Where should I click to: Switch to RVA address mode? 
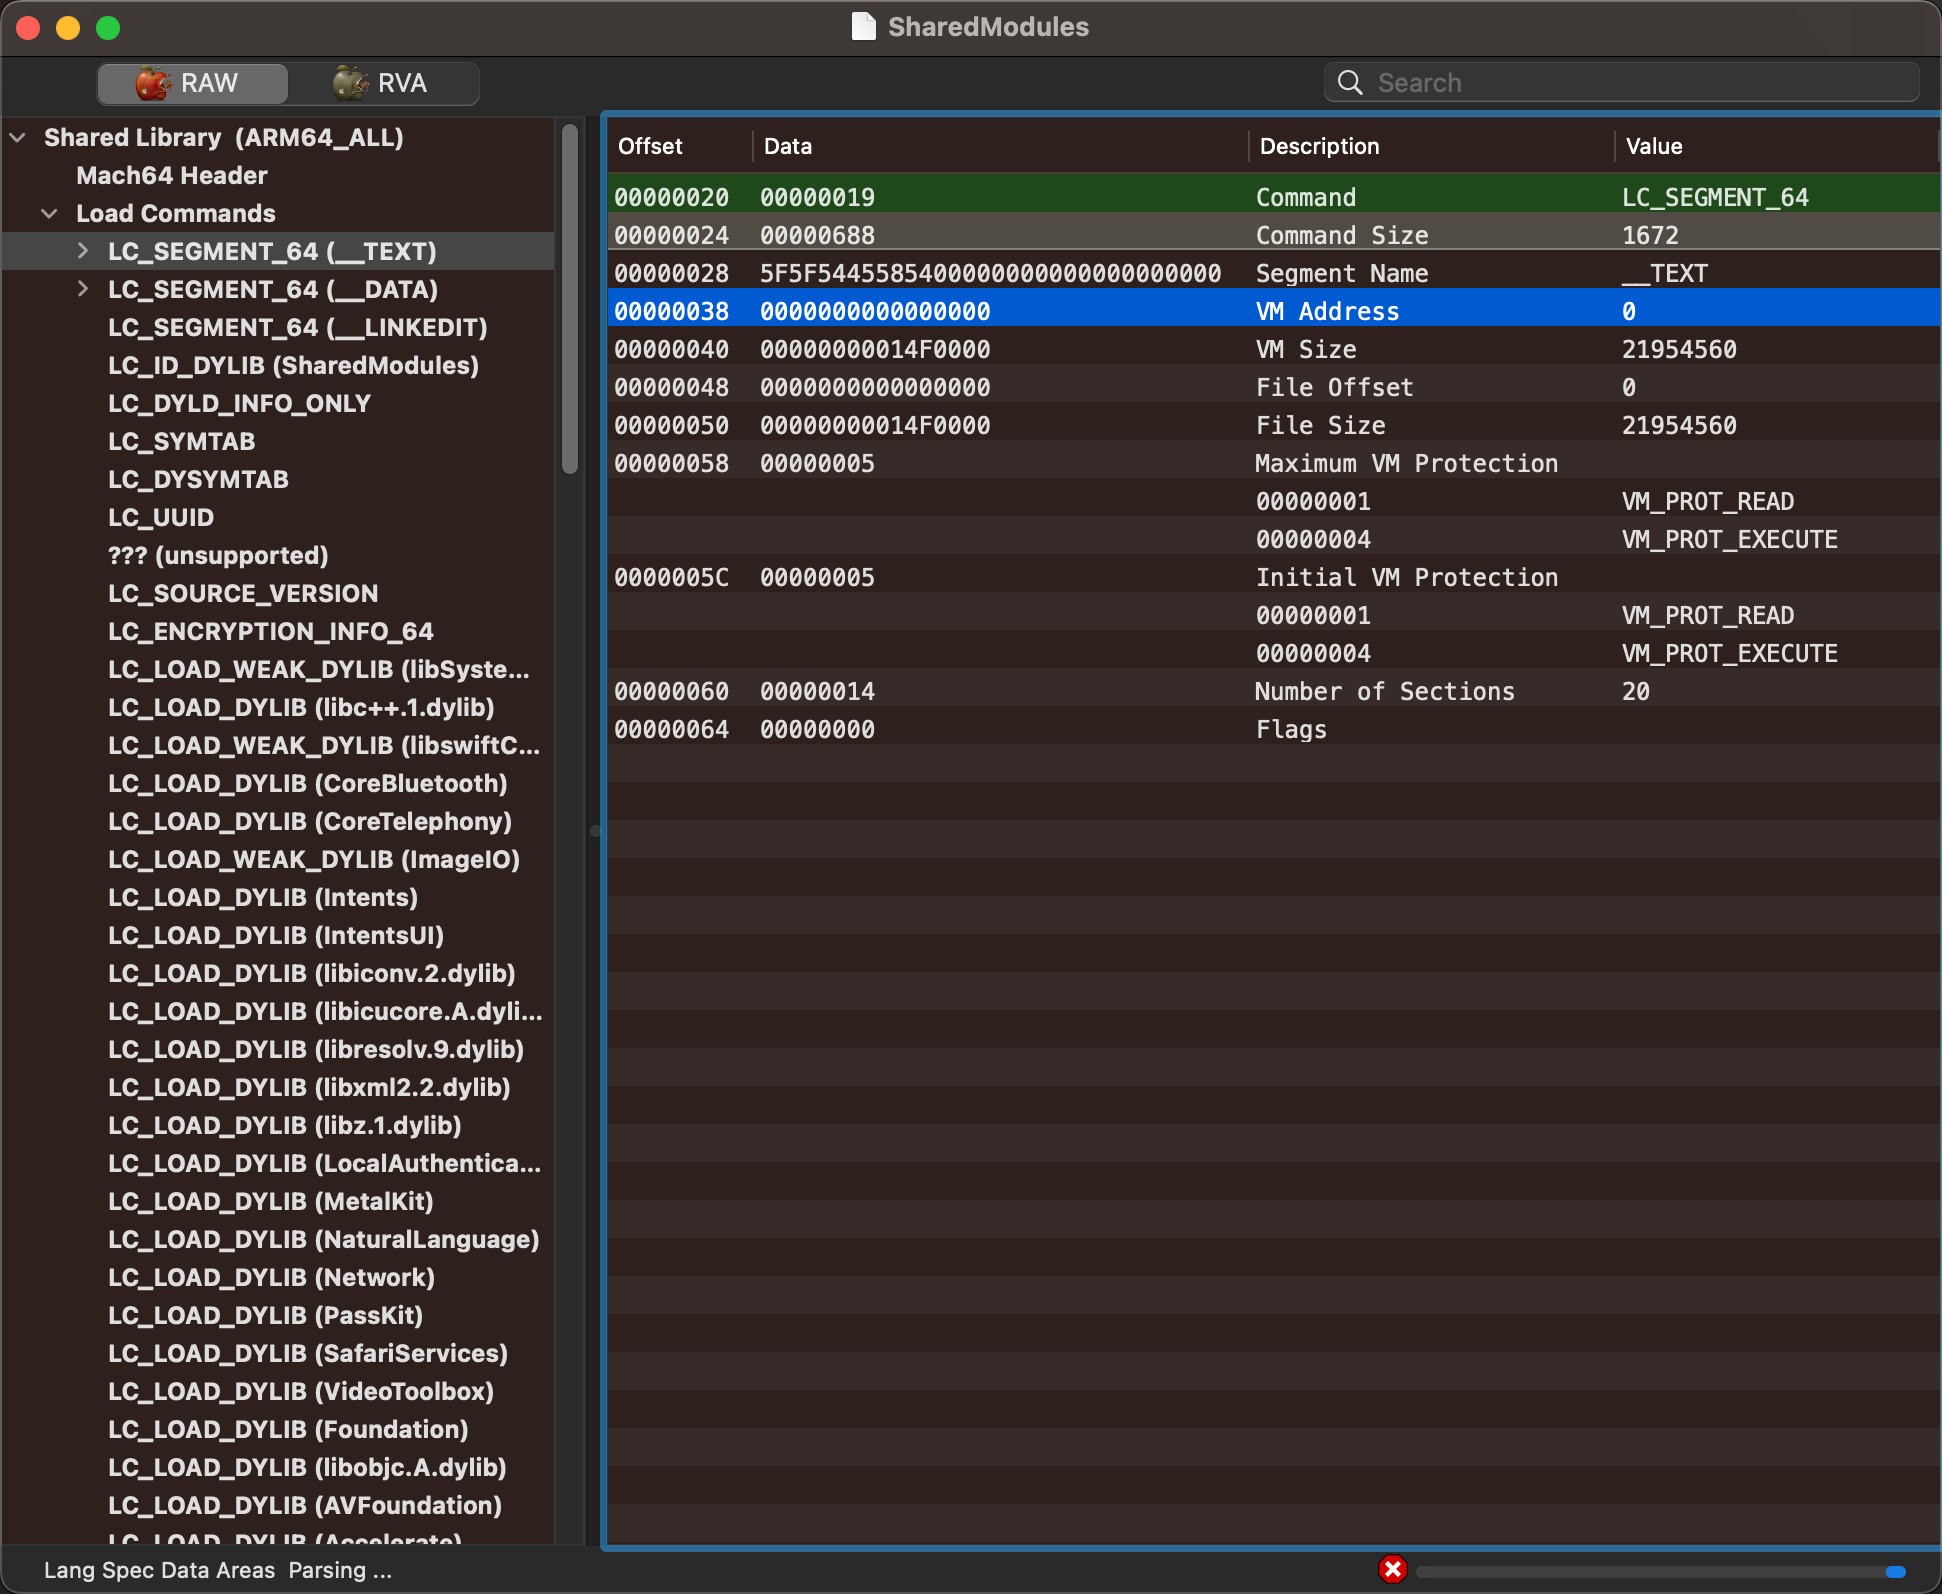(383, 83)
